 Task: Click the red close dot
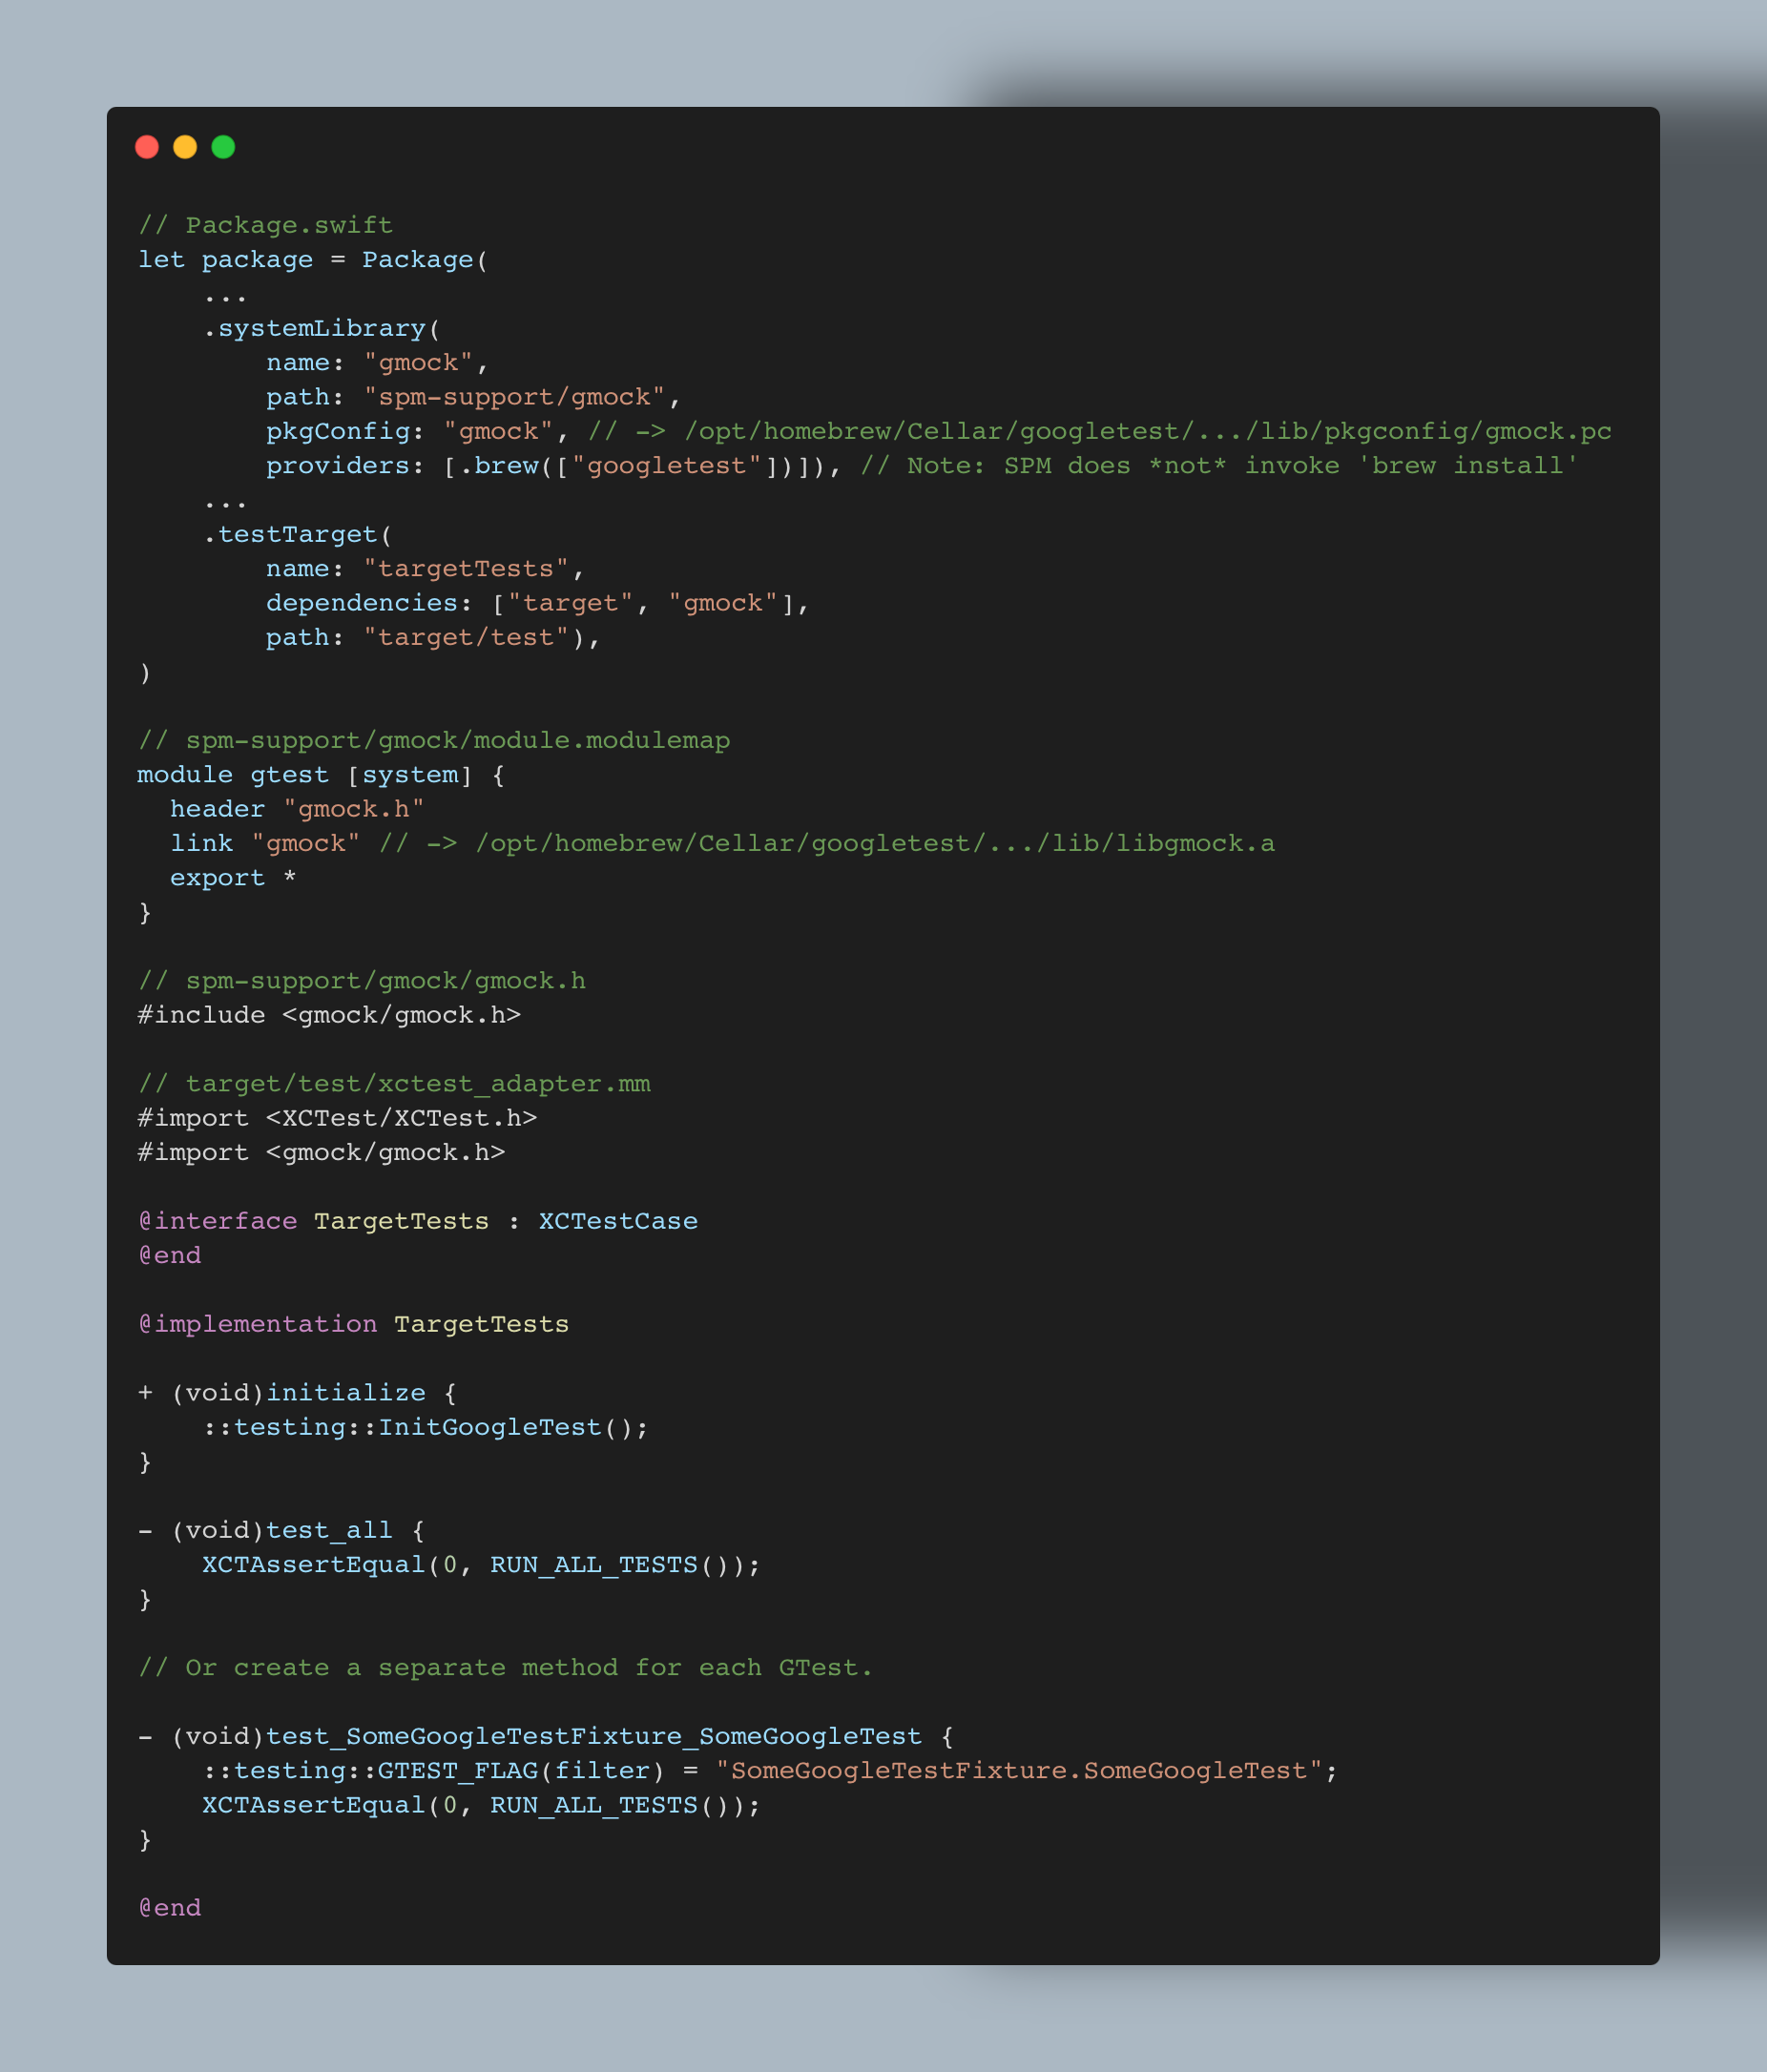[x=147, y=147]
